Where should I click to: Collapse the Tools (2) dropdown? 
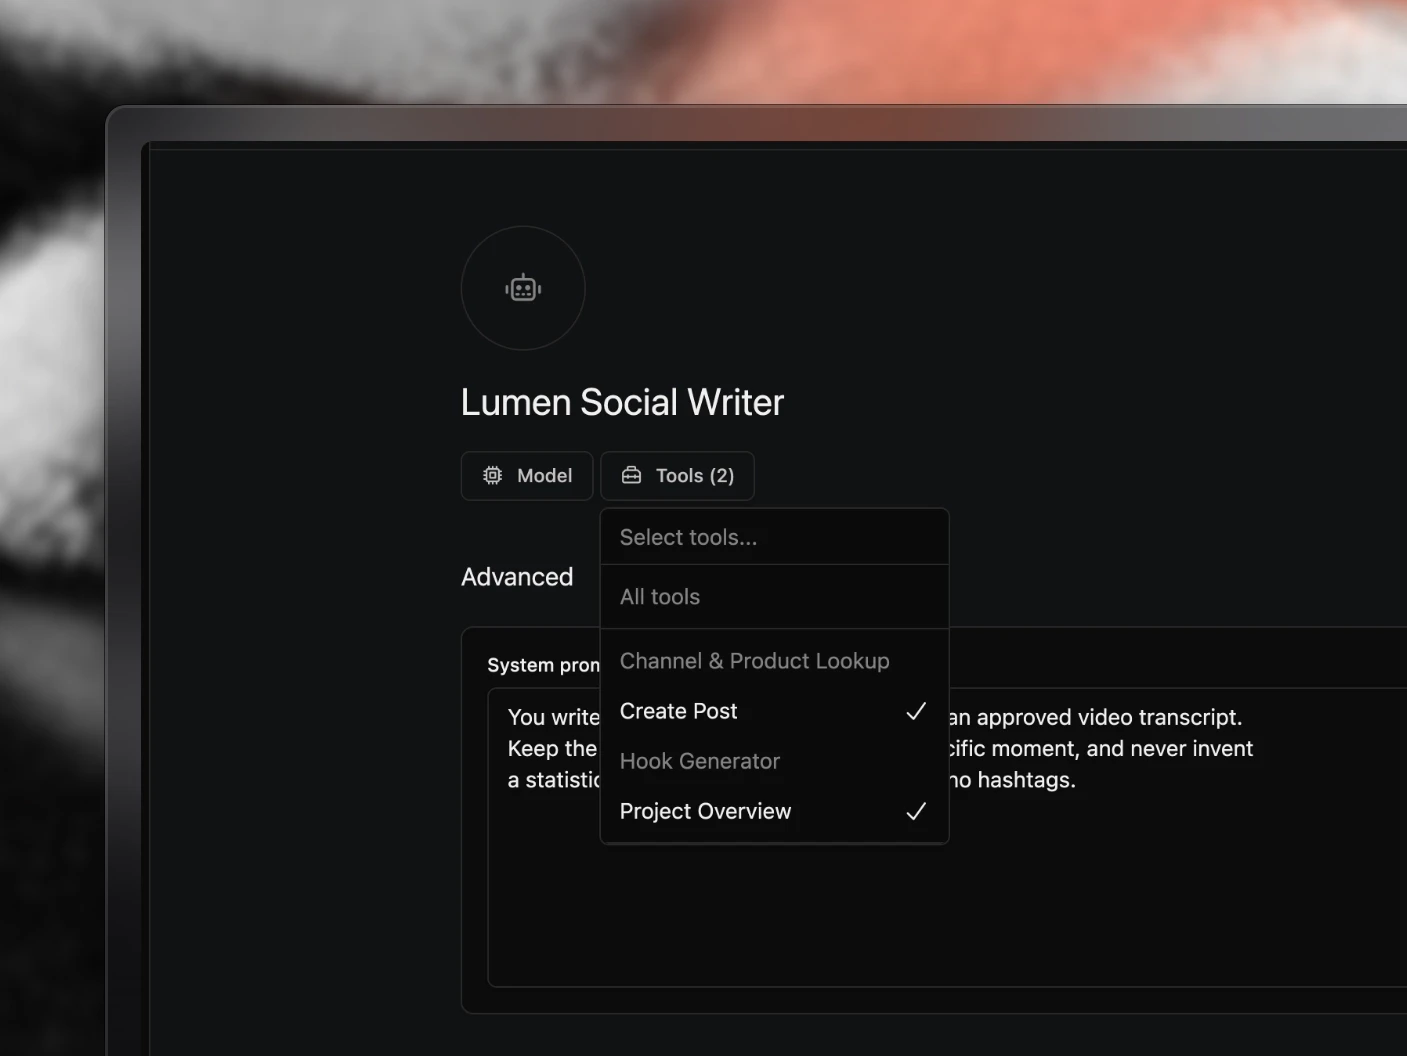677,476
